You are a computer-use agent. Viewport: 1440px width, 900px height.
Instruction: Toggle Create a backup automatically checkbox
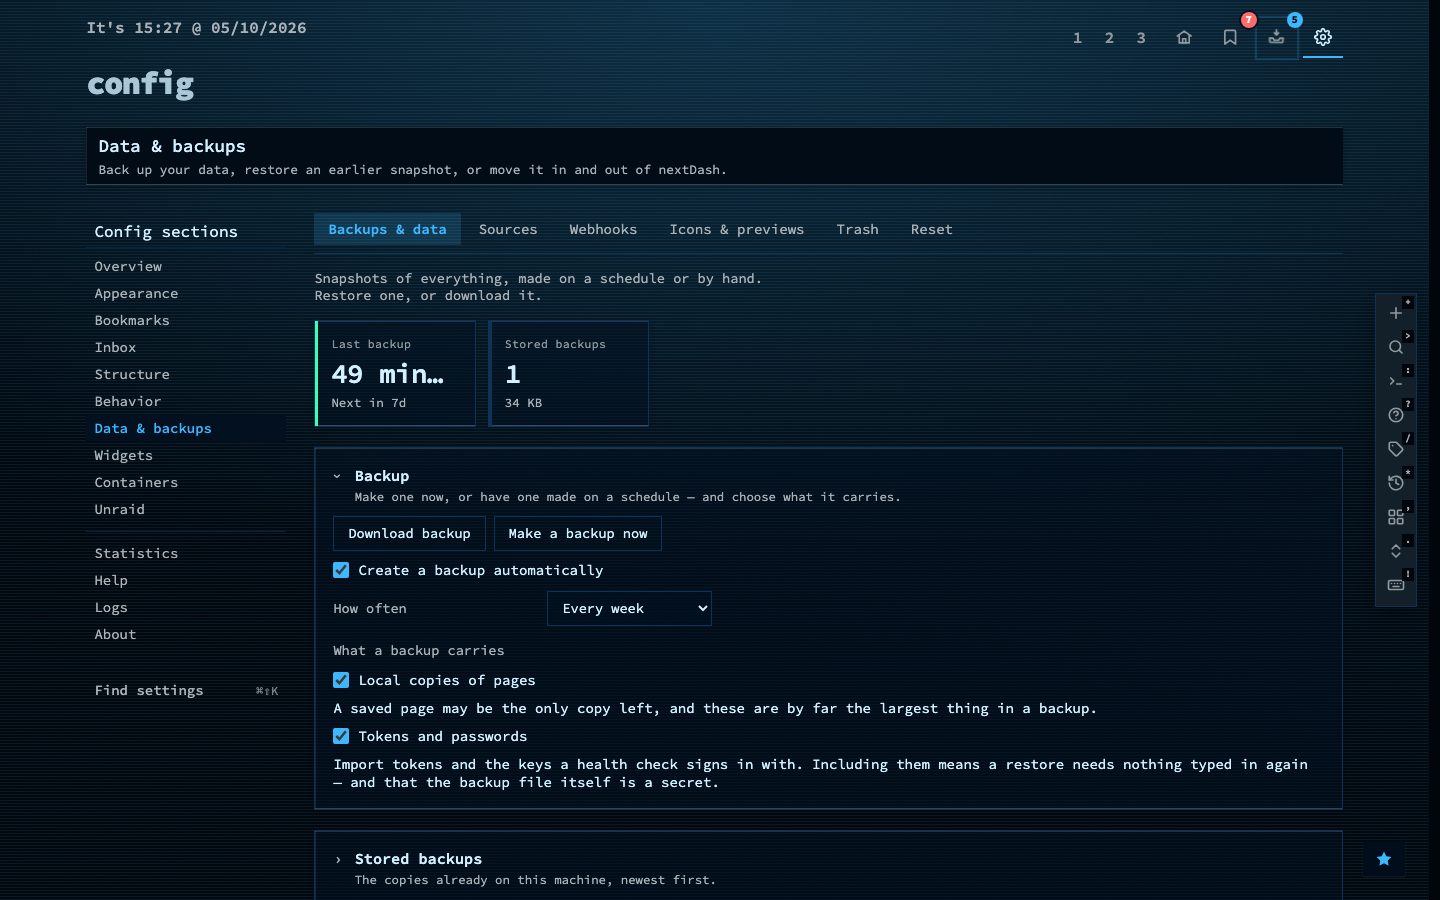(341, 570)
